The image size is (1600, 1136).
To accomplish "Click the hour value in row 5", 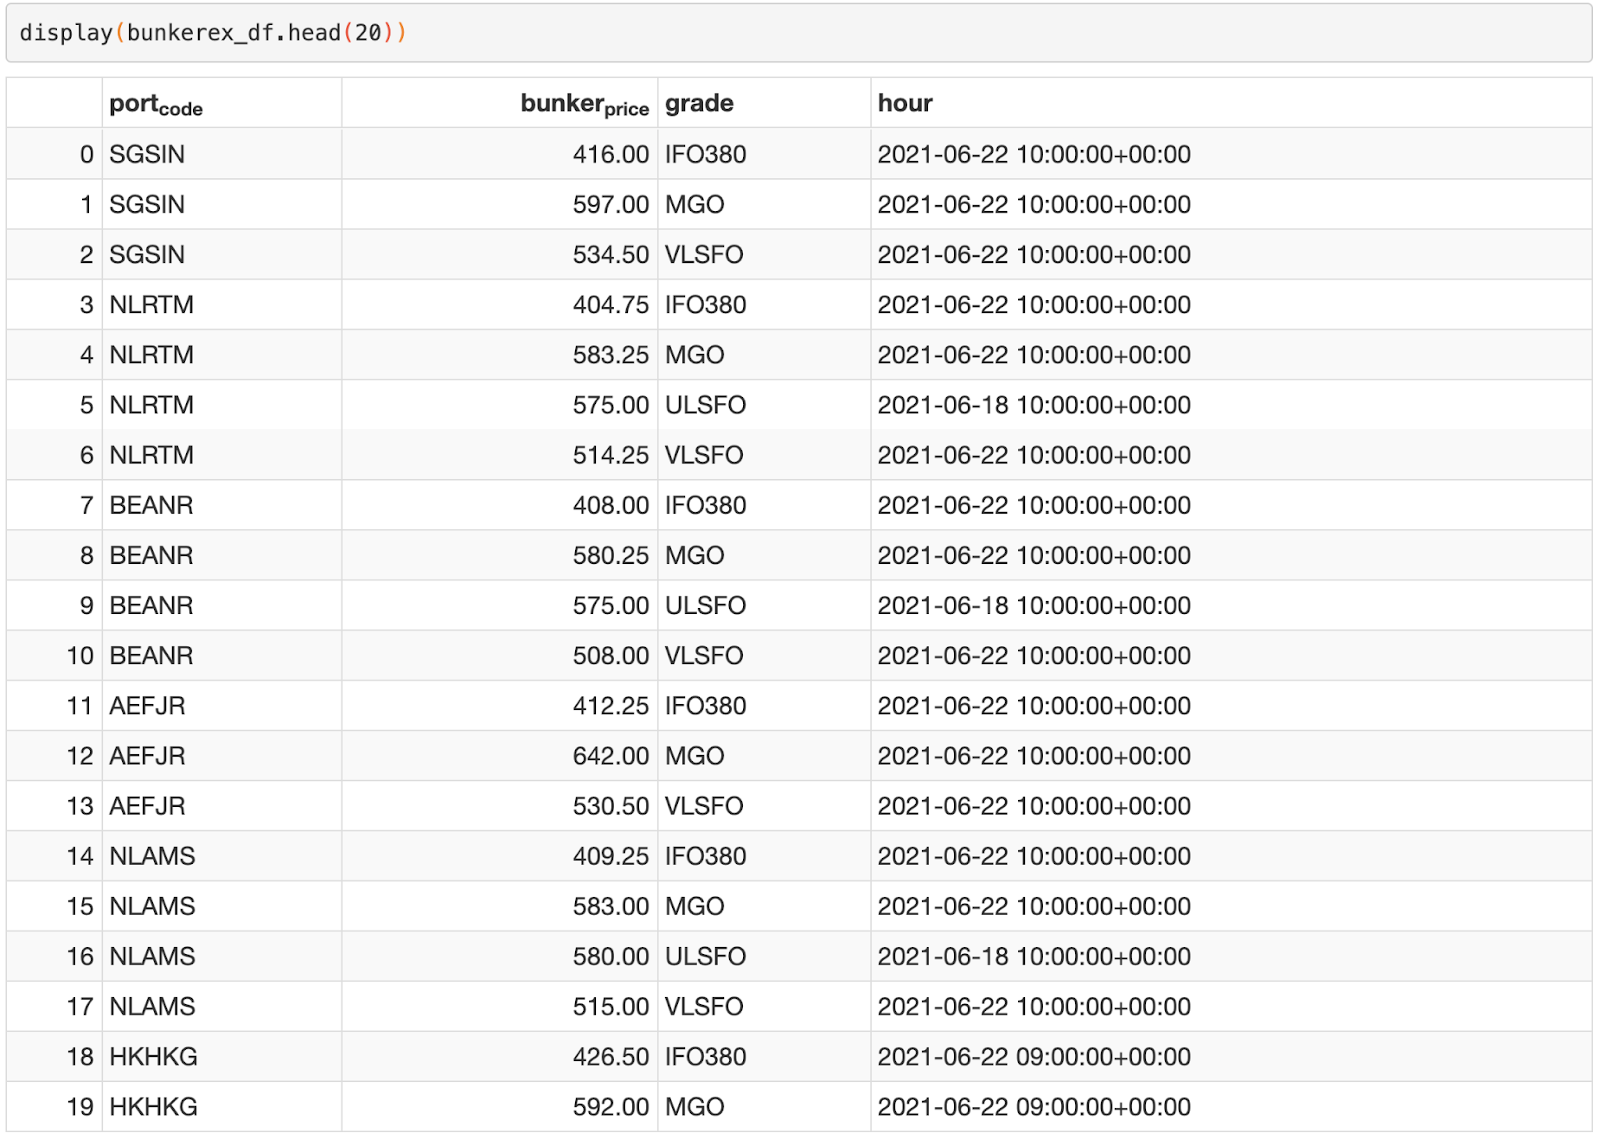I will tap(1034, 405).
